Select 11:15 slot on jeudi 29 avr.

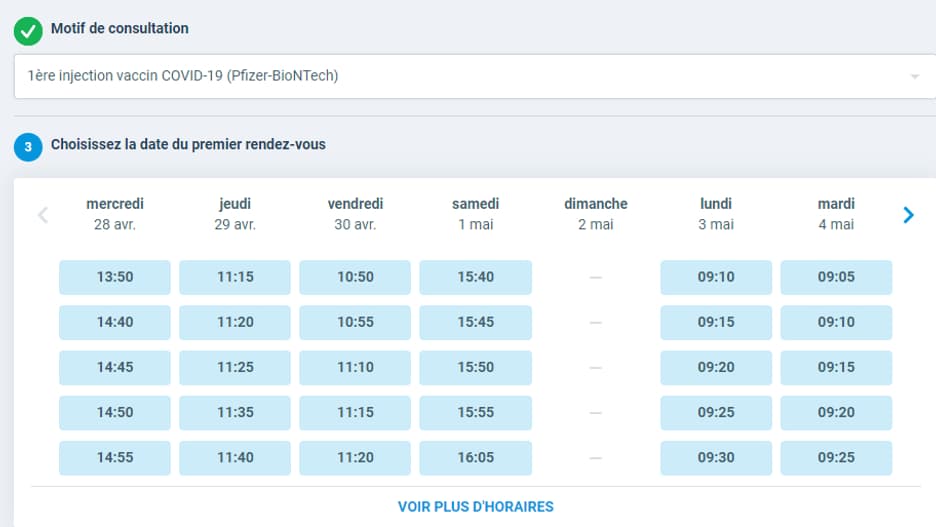click(235, 277)
